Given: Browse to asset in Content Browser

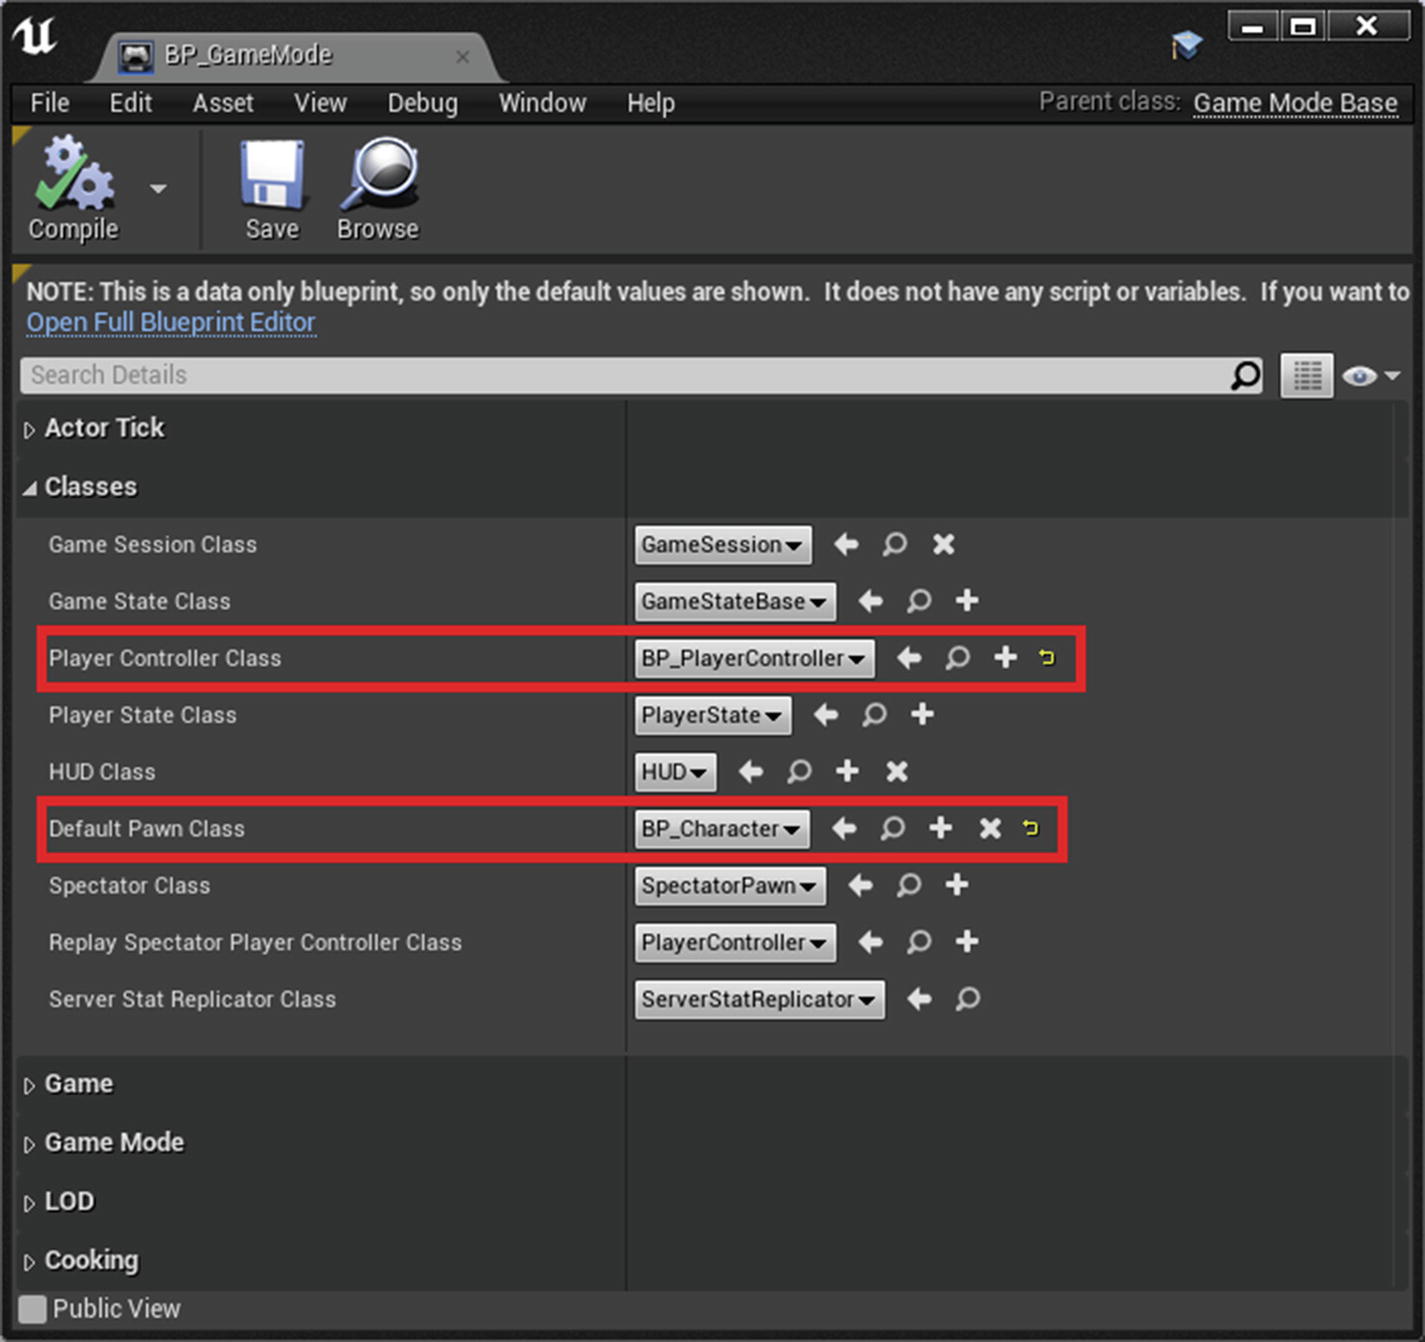Looking at the screenshot, I should (x=378, y=189).
